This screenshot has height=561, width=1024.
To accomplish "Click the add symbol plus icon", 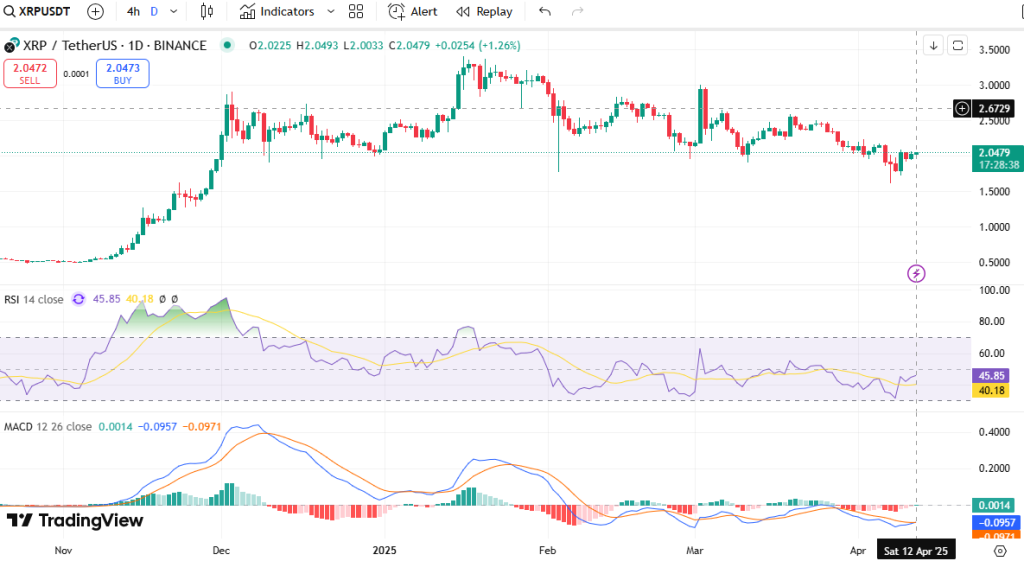I will 95,11.
